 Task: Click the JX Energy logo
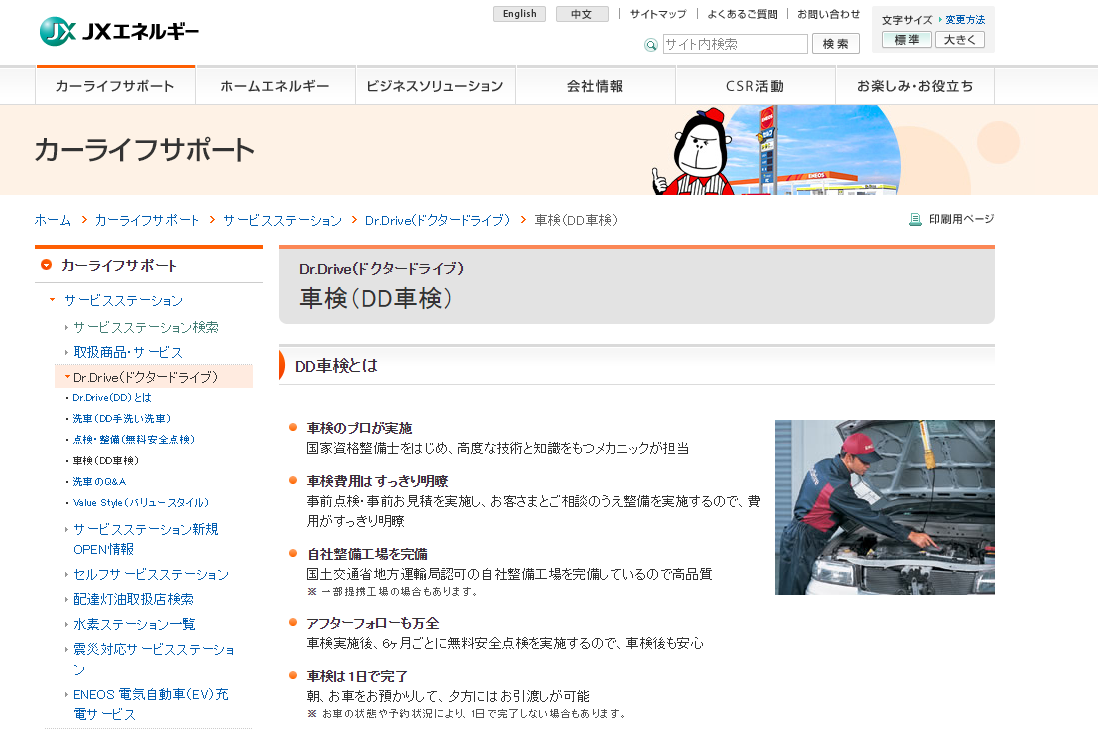pos(119,32)
